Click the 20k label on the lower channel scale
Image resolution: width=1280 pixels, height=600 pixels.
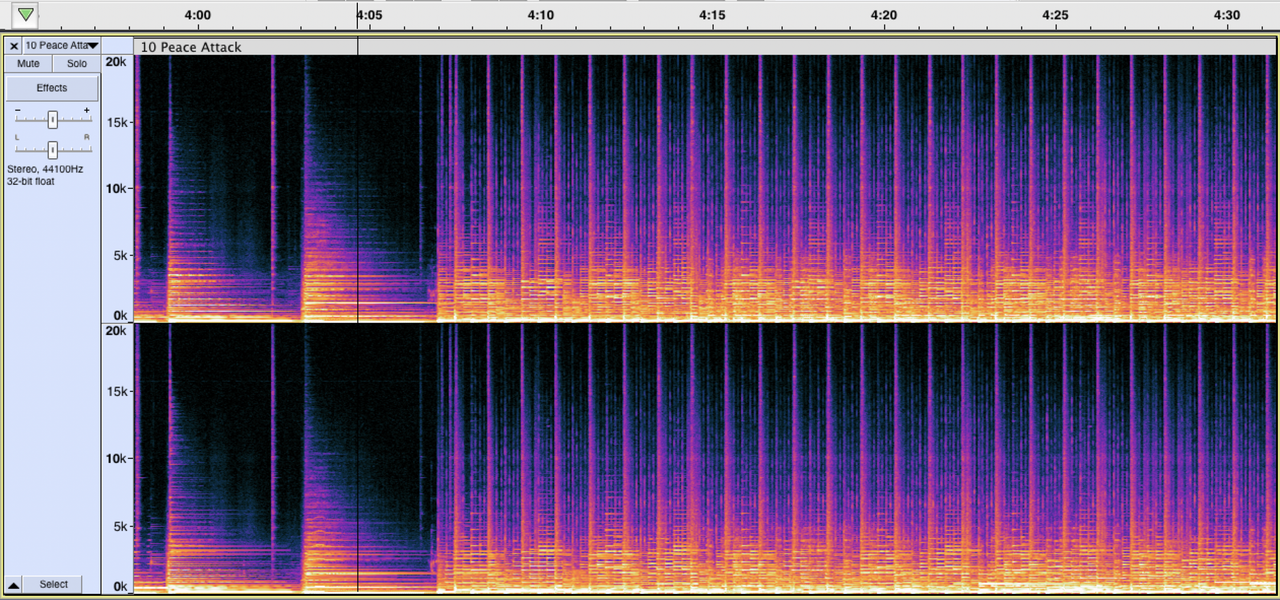coord(116,331)
